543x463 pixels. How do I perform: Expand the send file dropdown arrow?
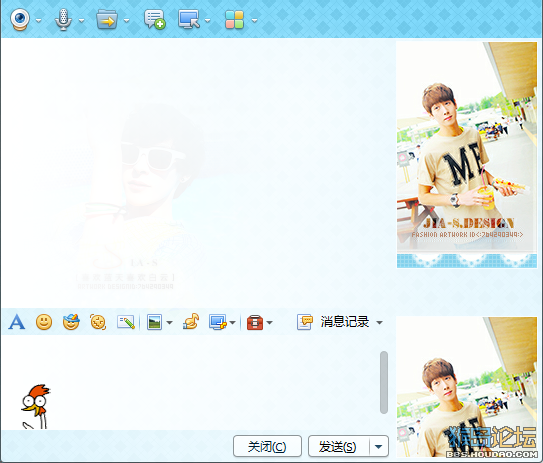click(x=126, y=20)
